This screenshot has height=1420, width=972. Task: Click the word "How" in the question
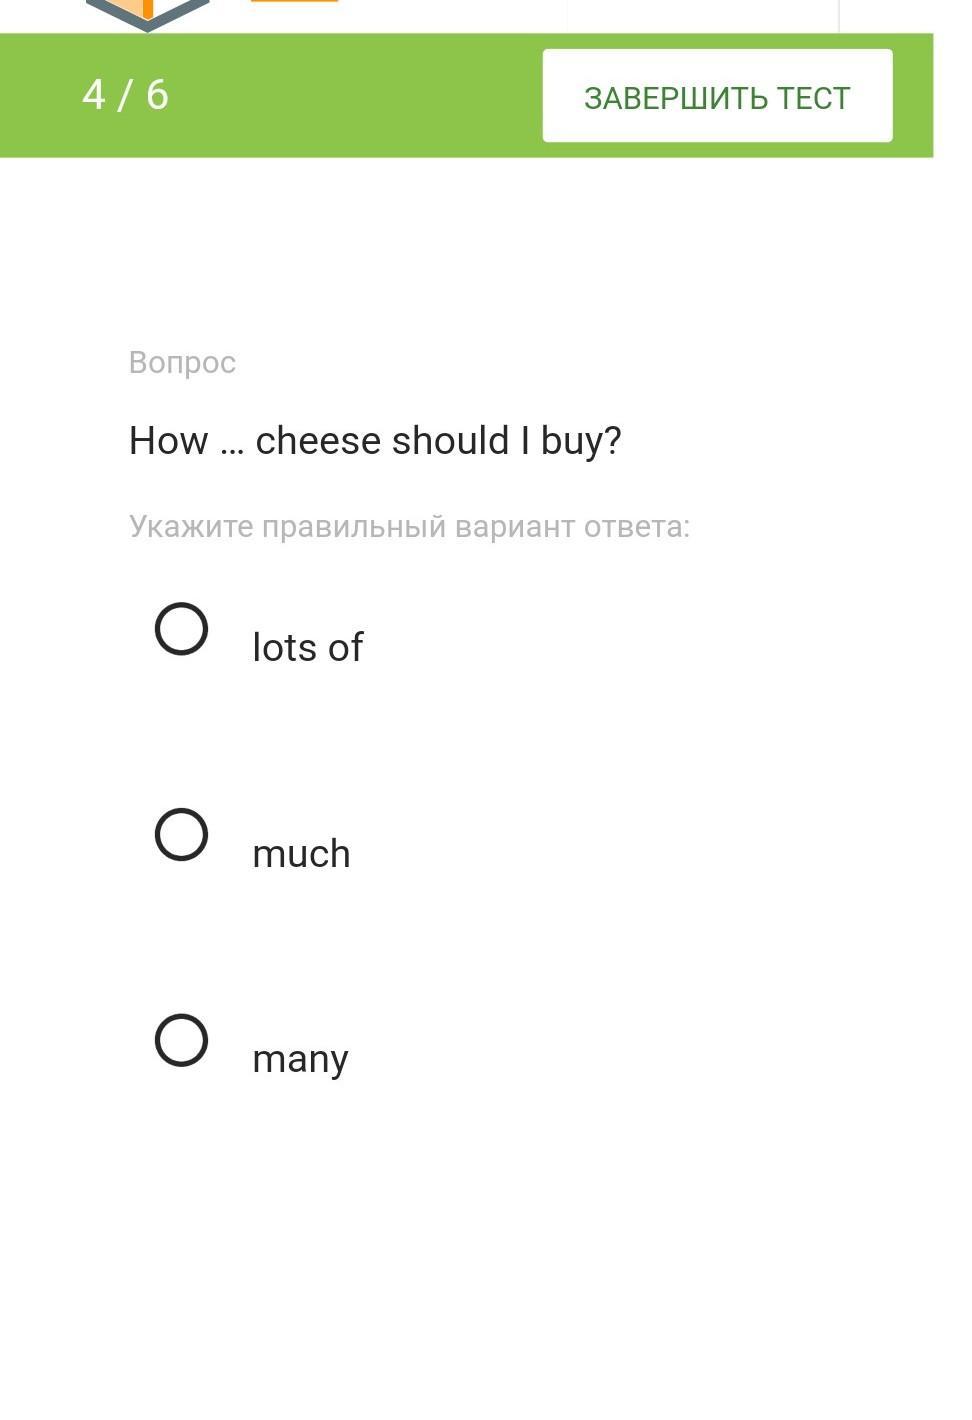click(x=168, y=441)
